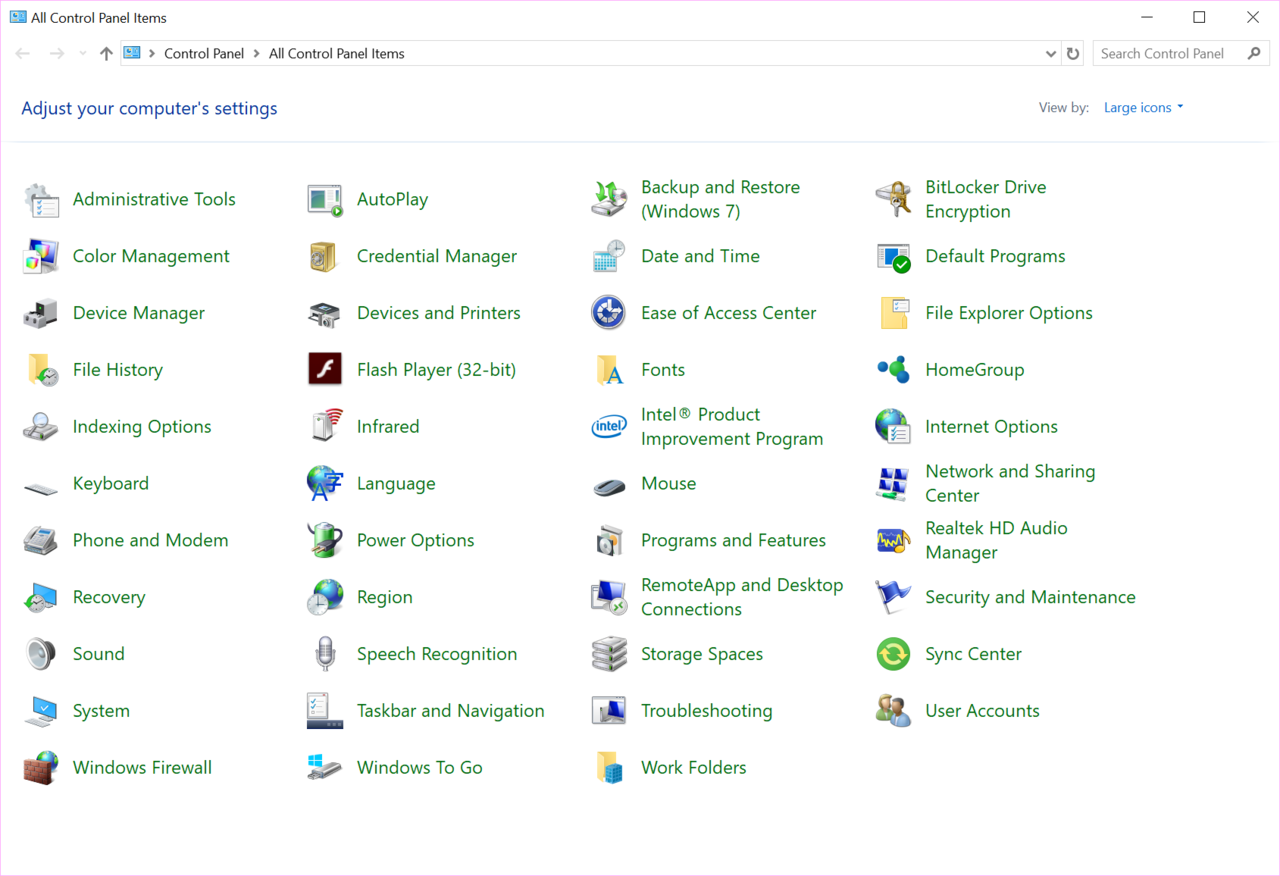Click the Control Panel breadcrumb
1280x876 pixels.
(204, 54)
